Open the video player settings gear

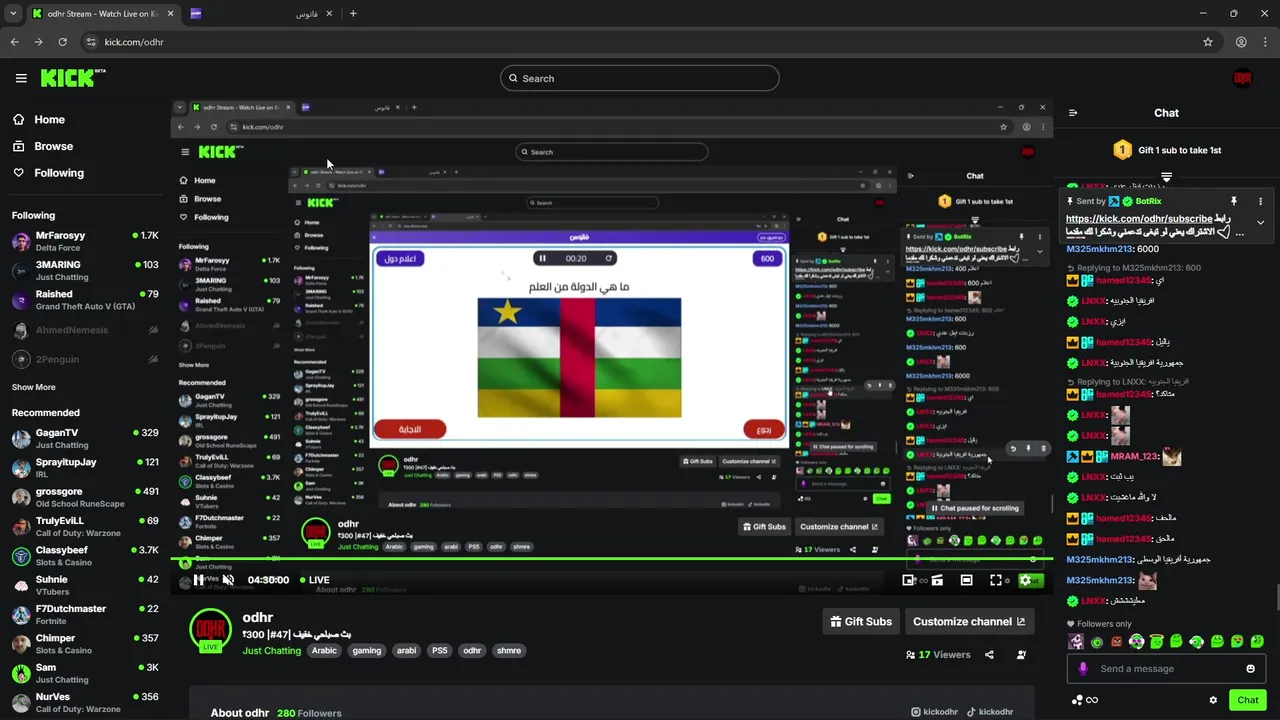(1025, 580)
